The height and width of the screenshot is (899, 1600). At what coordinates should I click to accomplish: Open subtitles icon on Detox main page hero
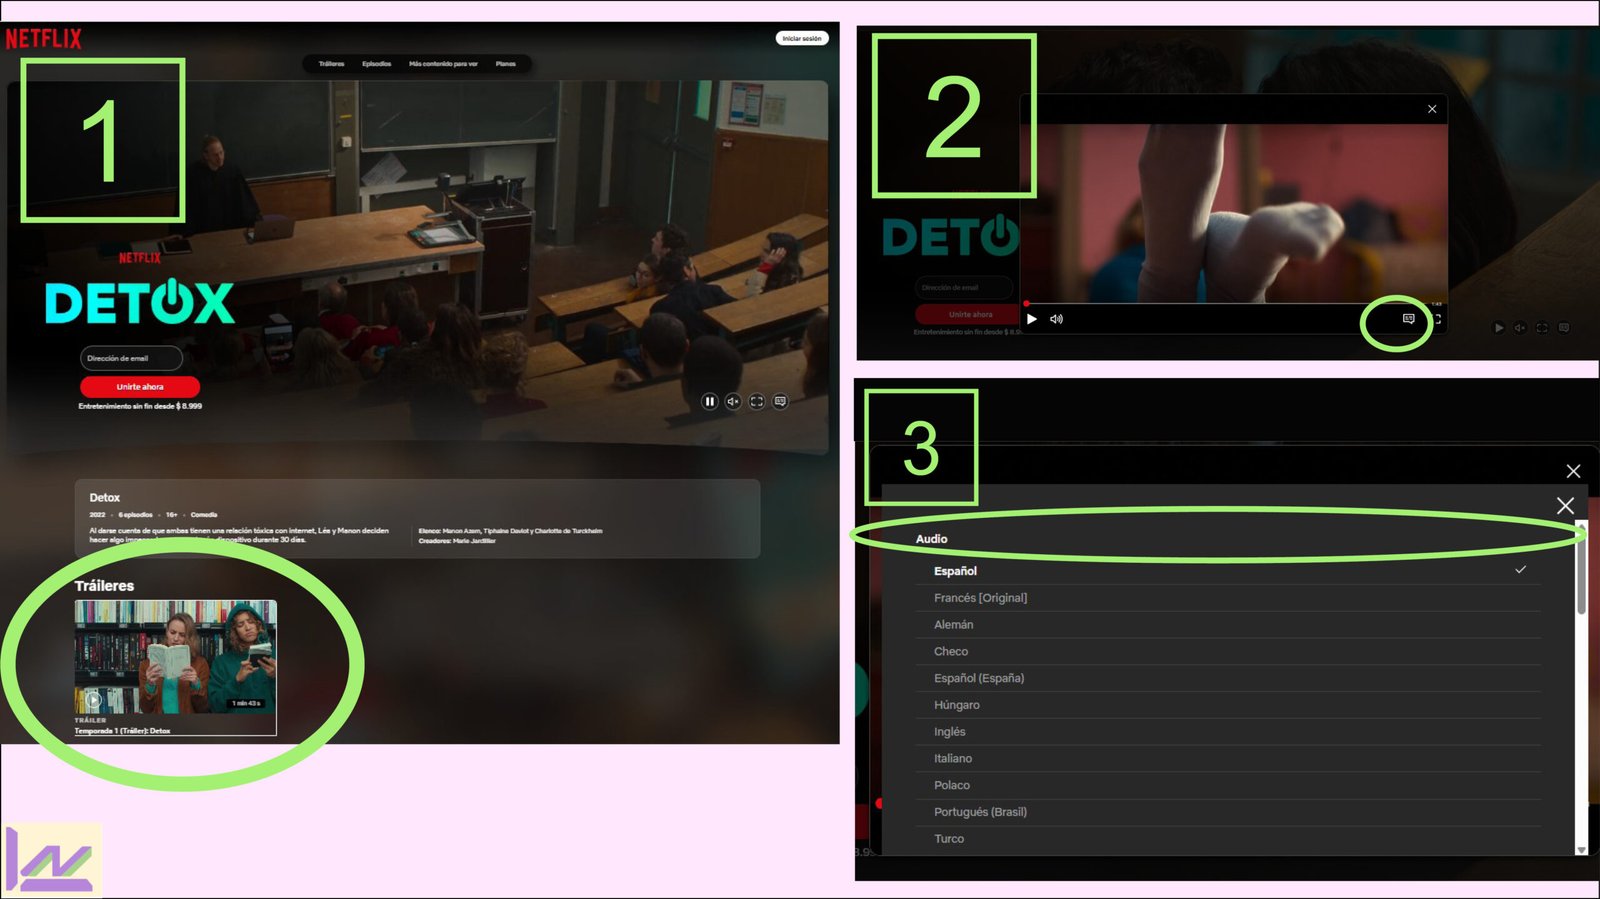[781, 402]
